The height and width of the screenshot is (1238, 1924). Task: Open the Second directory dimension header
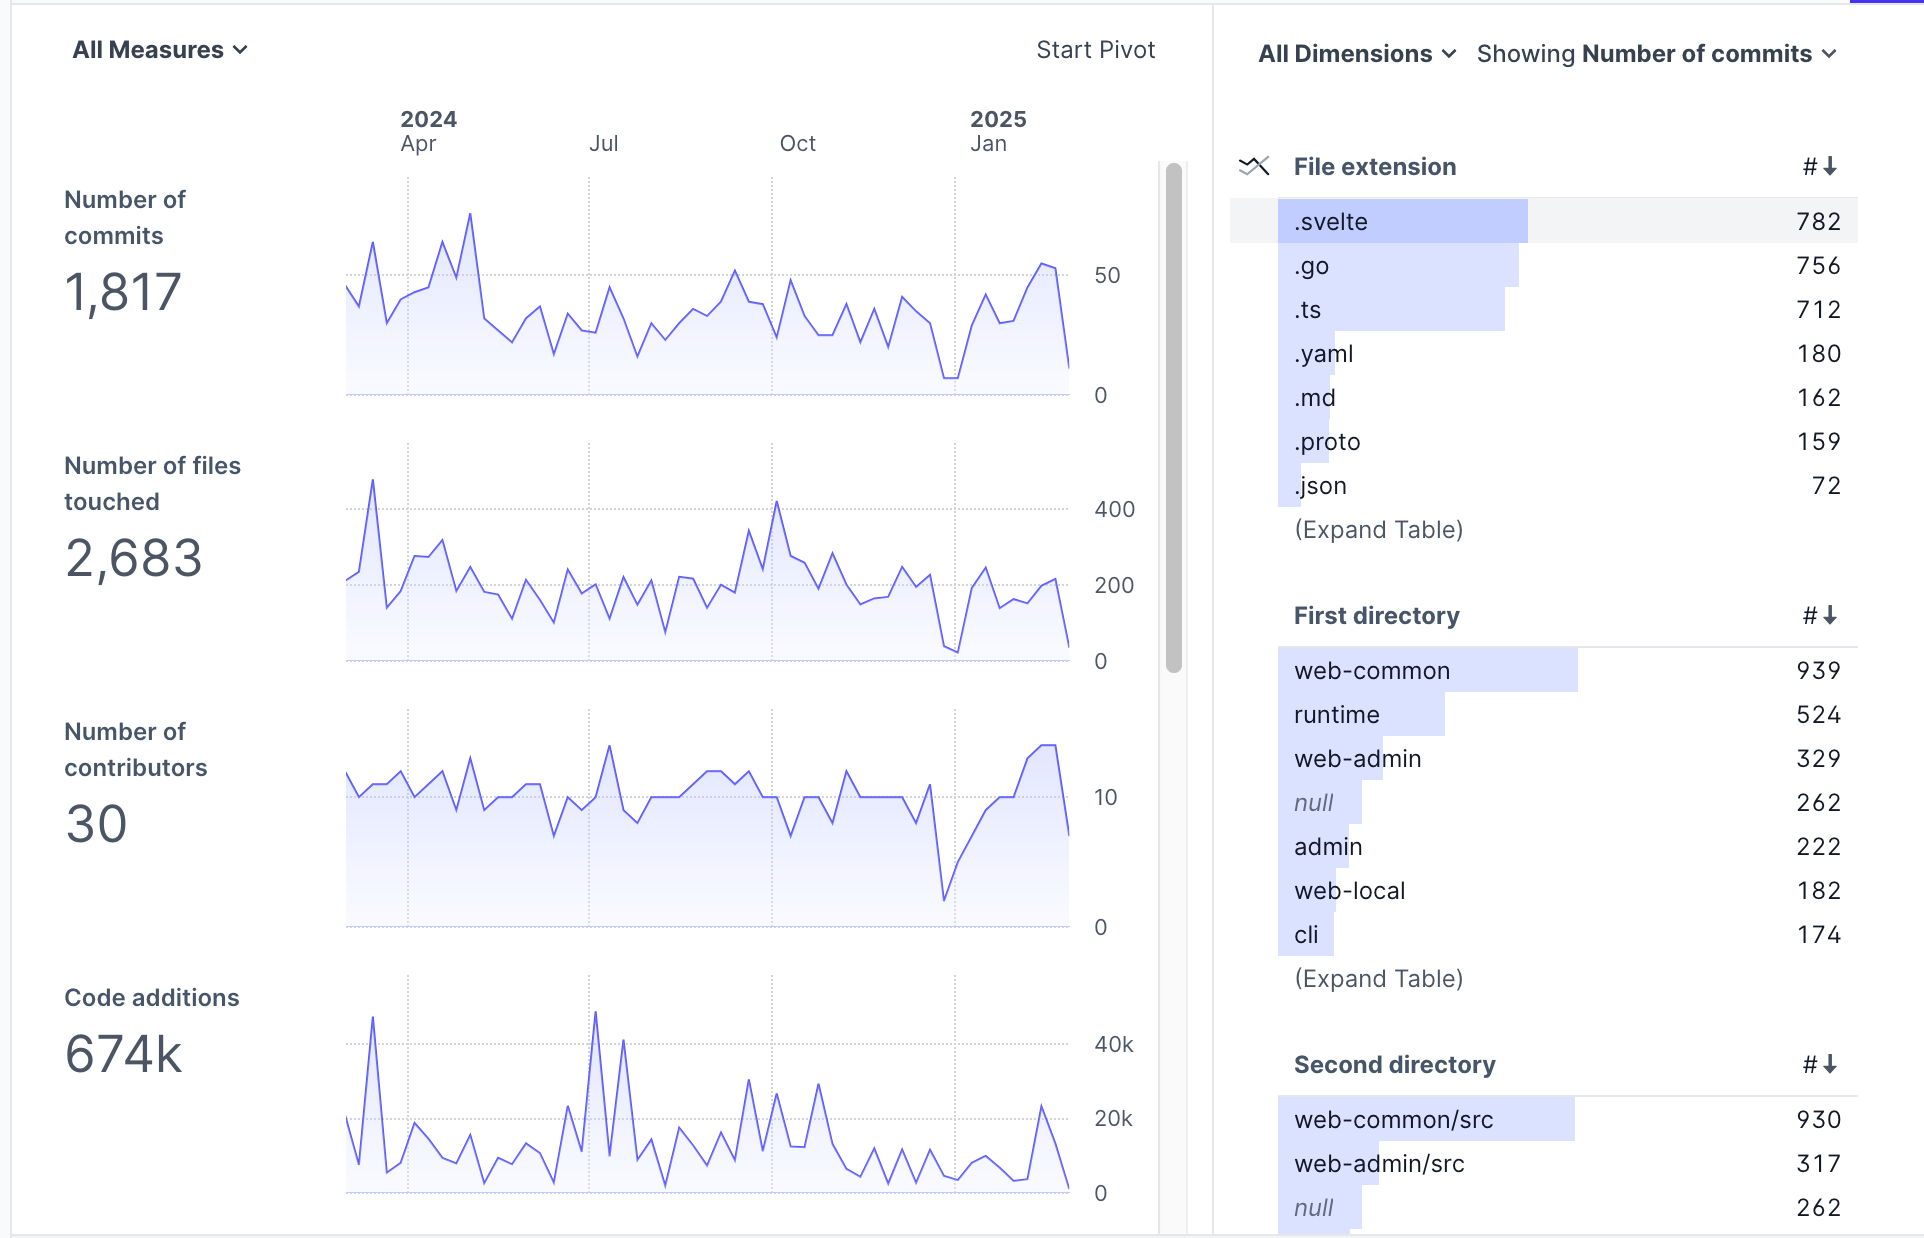pyautogui.click(x=1394, y=1064)
